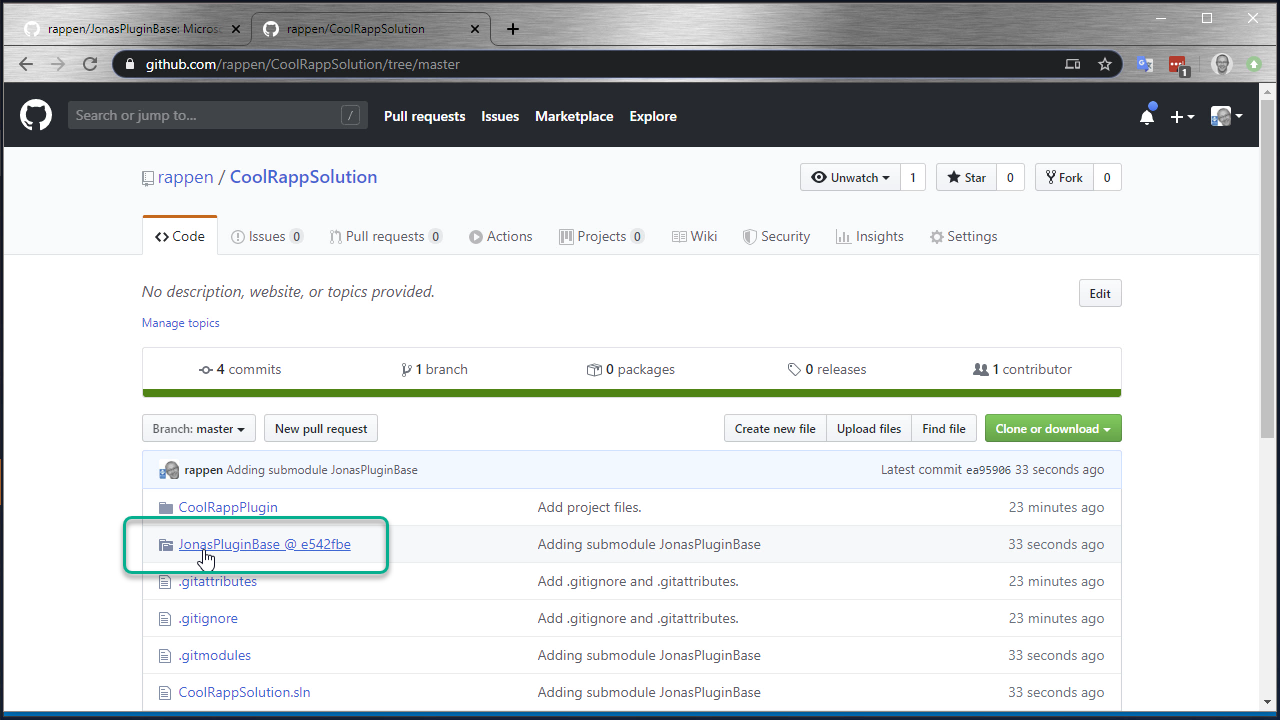Viewport: 1280px width, 720px height.
Task: Open repository Settings tab
Action: (963, 237)
